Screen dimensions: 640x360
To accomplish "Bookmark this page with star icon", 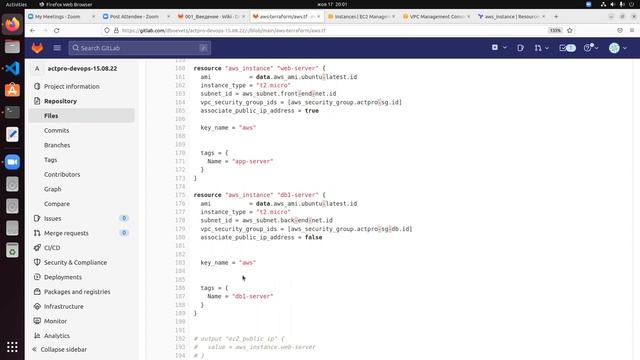I will pos(570,31).
